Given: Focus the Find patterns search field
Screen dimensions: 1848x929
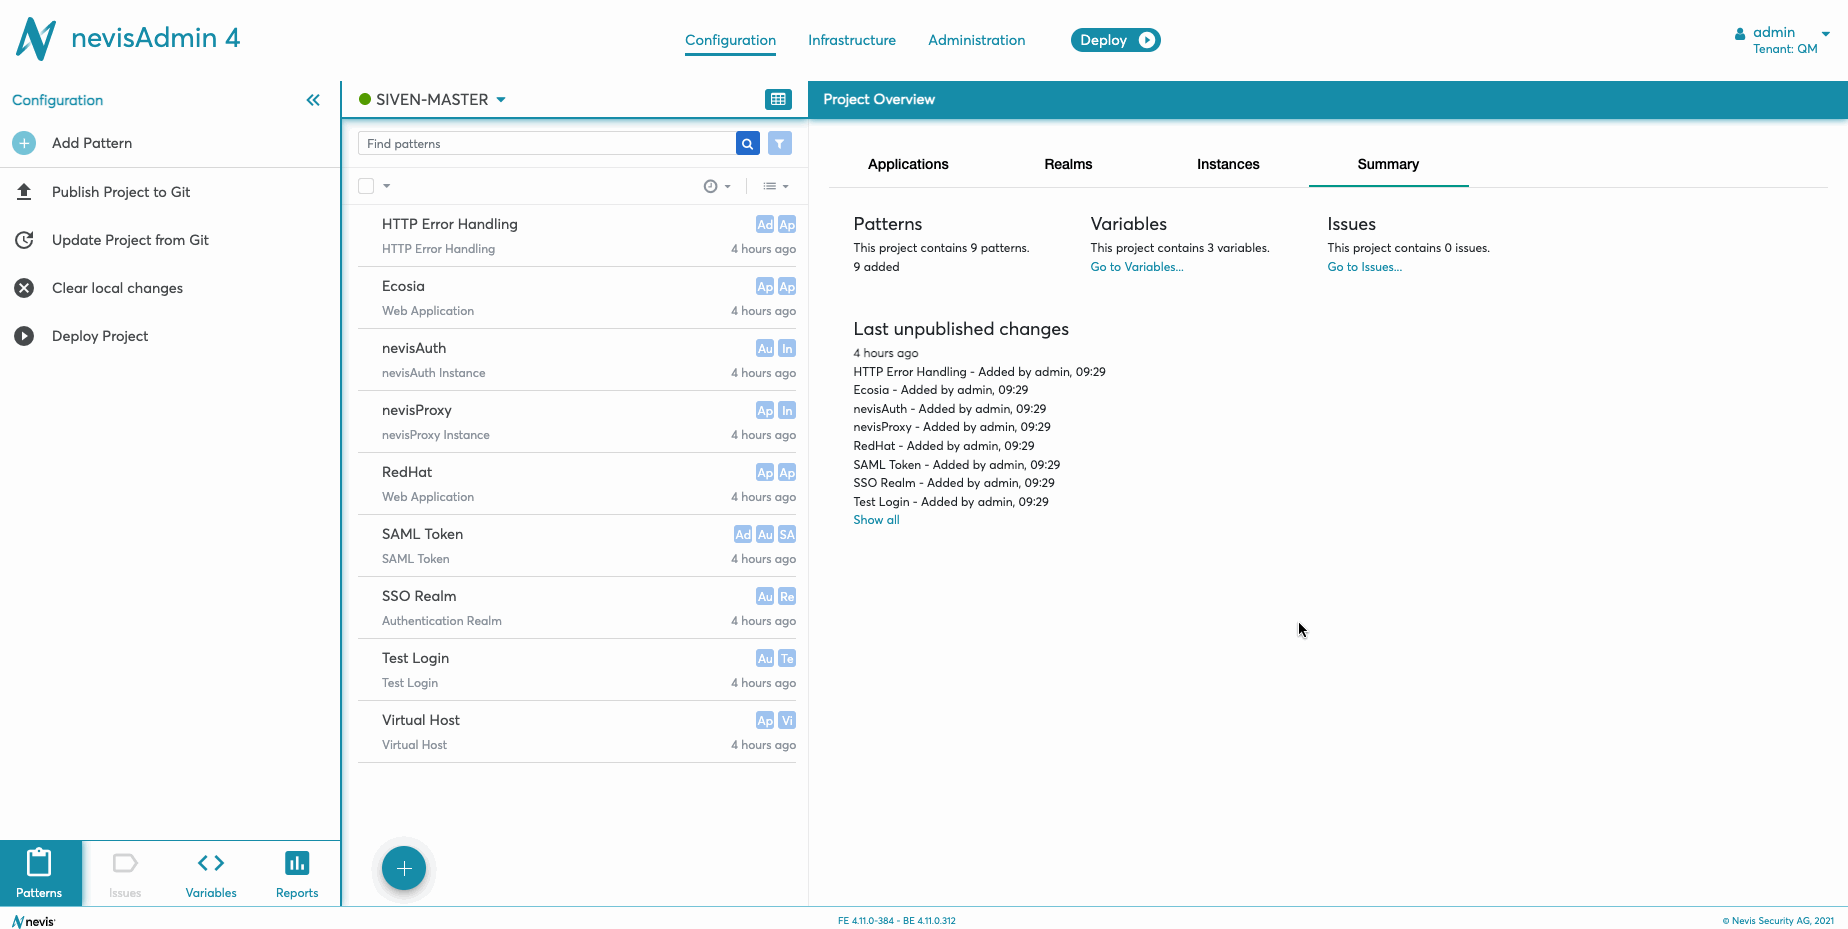Looking at the screenshot, I should point(545,144).
